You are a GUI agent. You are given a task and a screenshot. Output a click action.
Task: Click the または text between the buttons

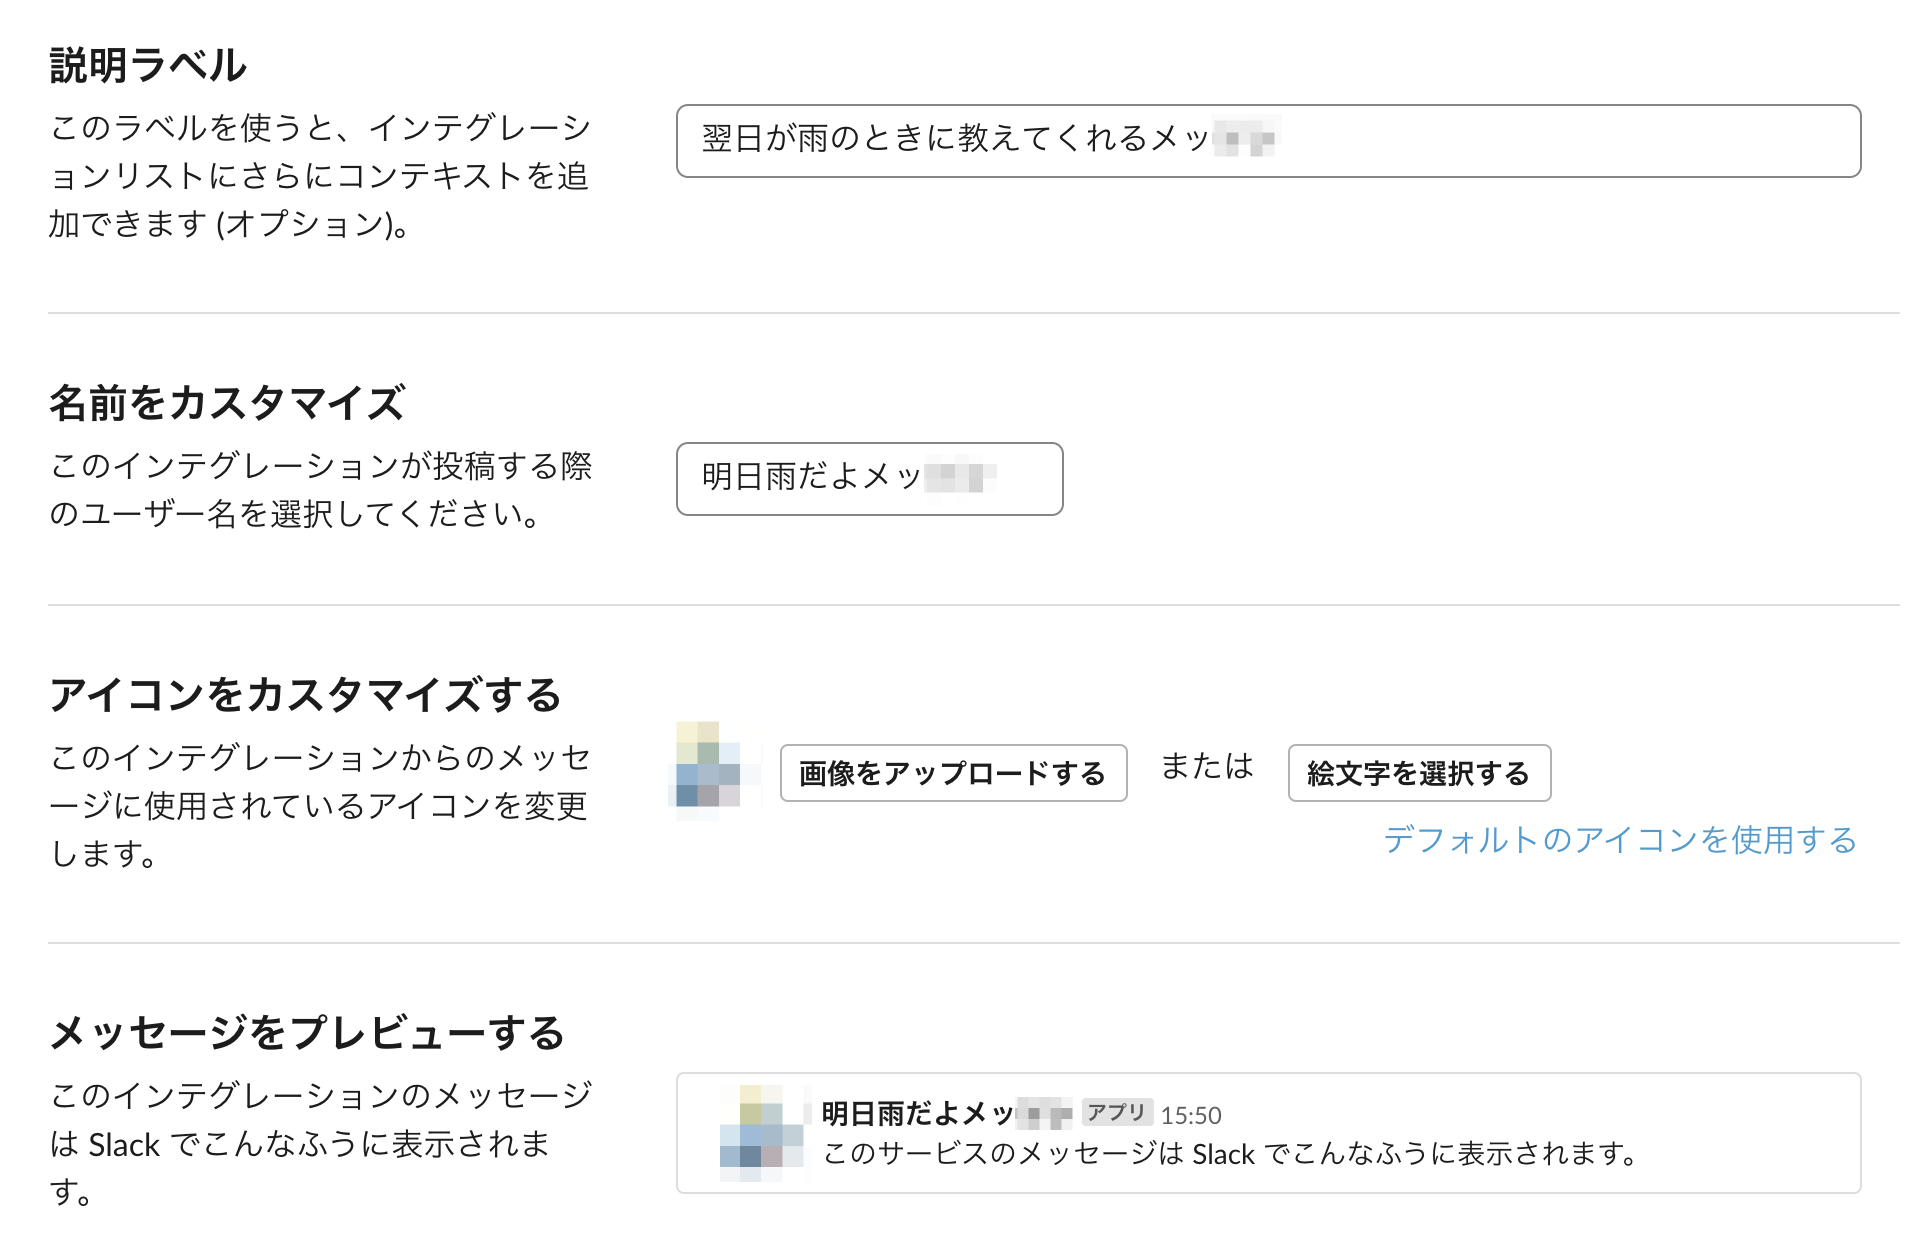coord(1207,767)
